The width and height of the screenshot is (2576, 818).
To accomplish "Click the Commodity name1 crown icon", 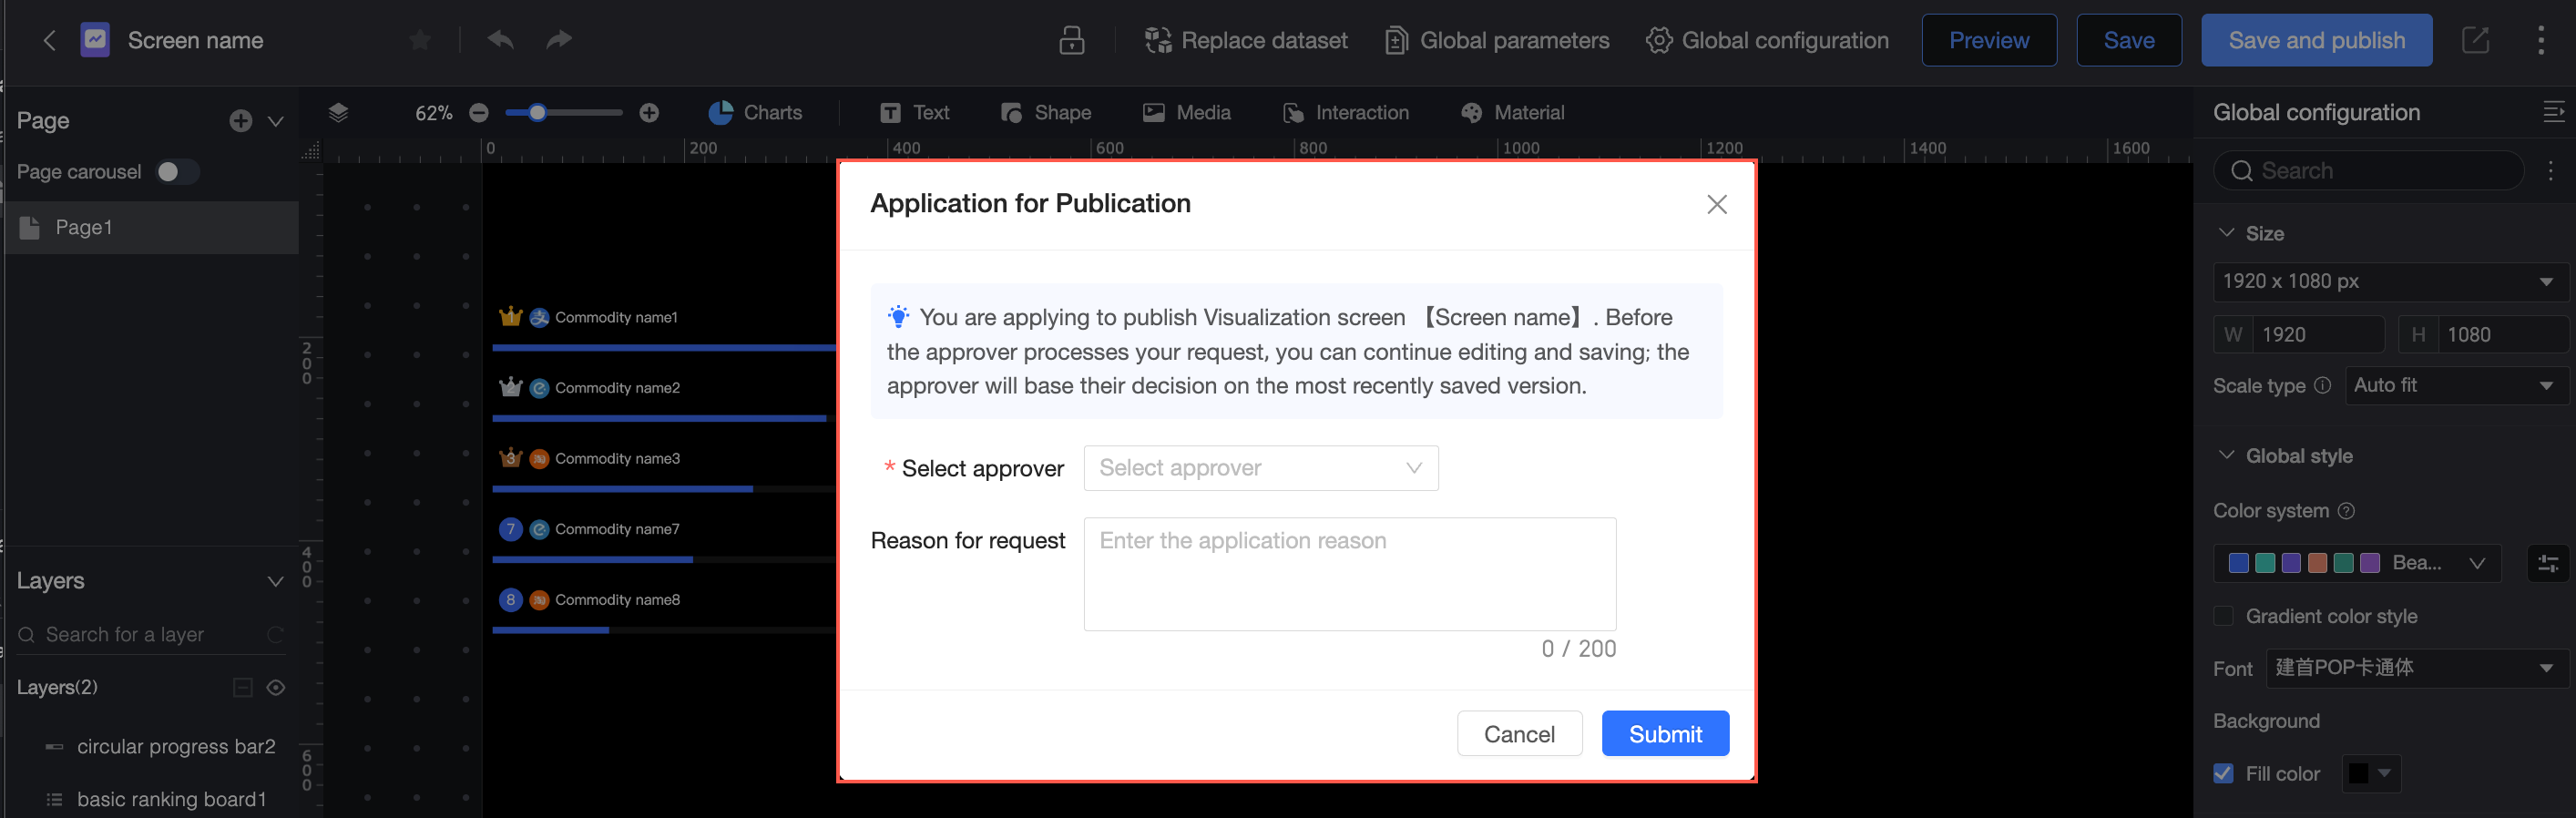I will (x=511, y=317).
